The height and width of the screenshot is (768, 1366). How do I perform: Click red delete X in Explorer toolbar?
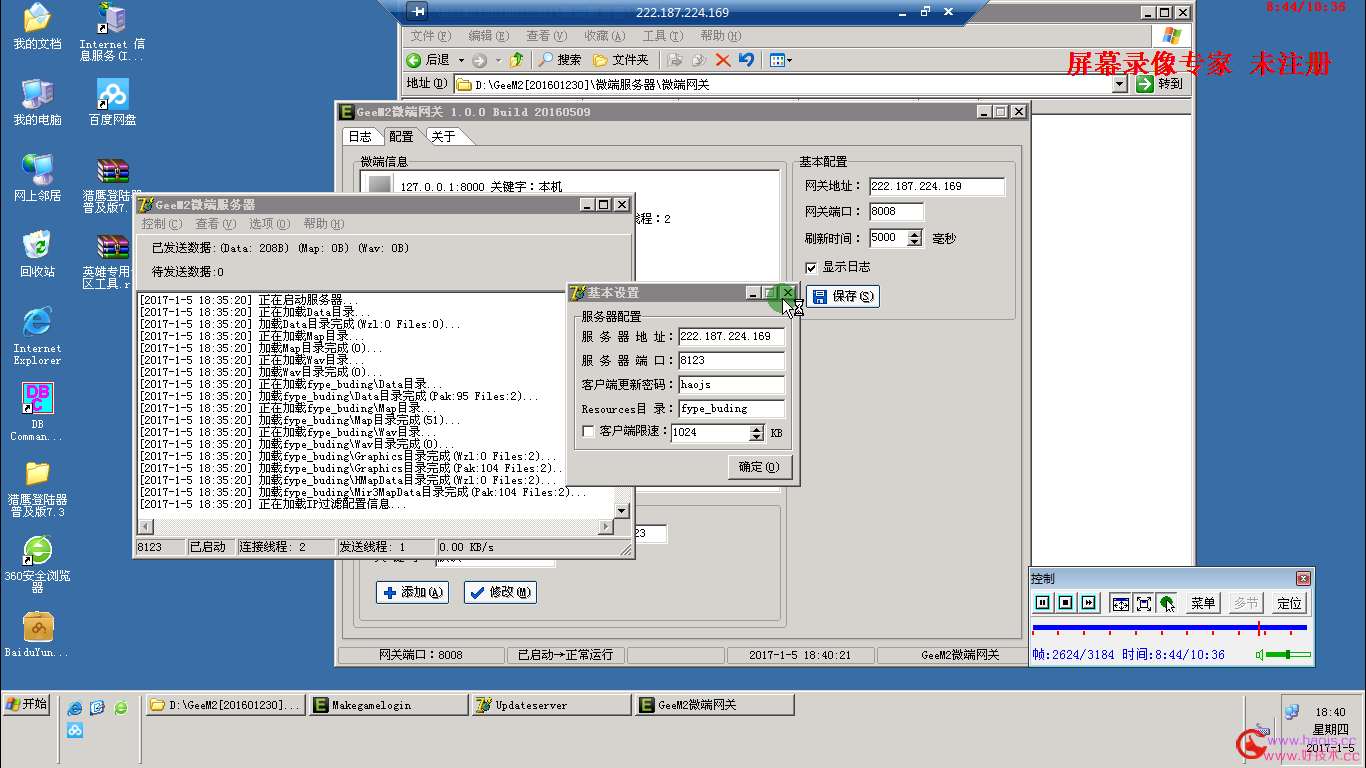pyautogui.click(x=723, y=60)
